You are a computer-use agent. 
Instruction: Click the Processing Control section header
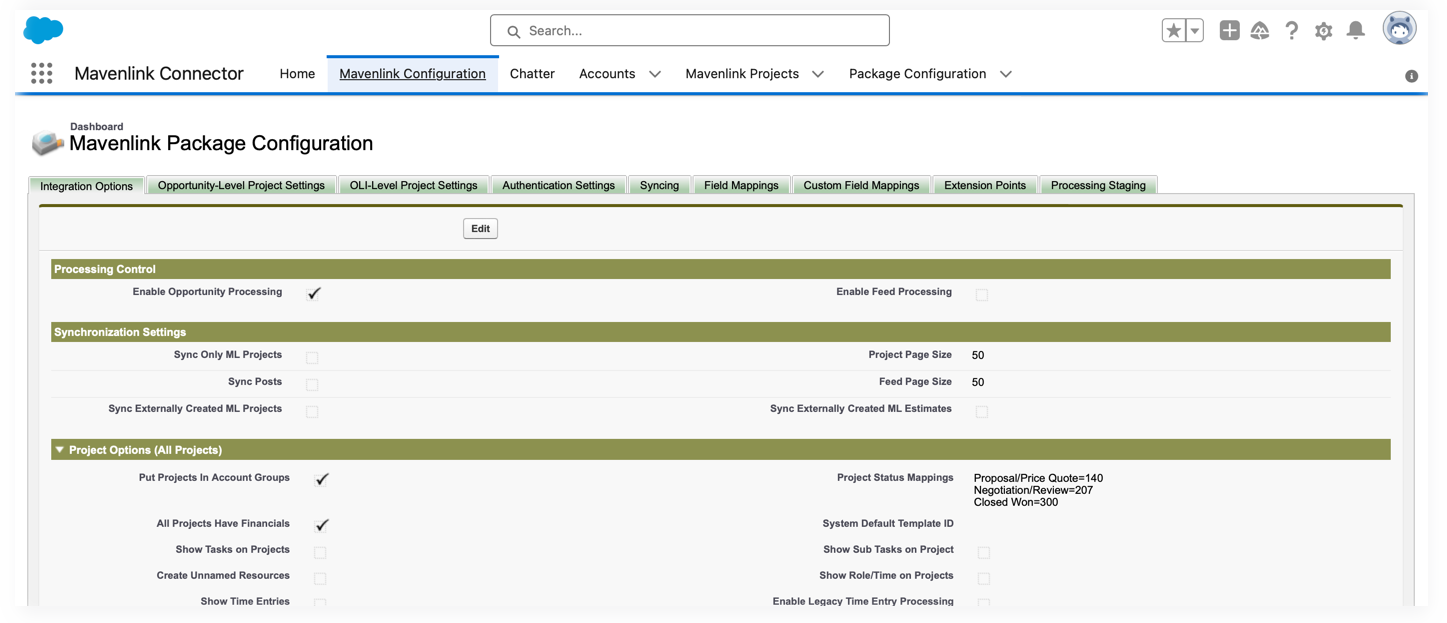point(721,269)
